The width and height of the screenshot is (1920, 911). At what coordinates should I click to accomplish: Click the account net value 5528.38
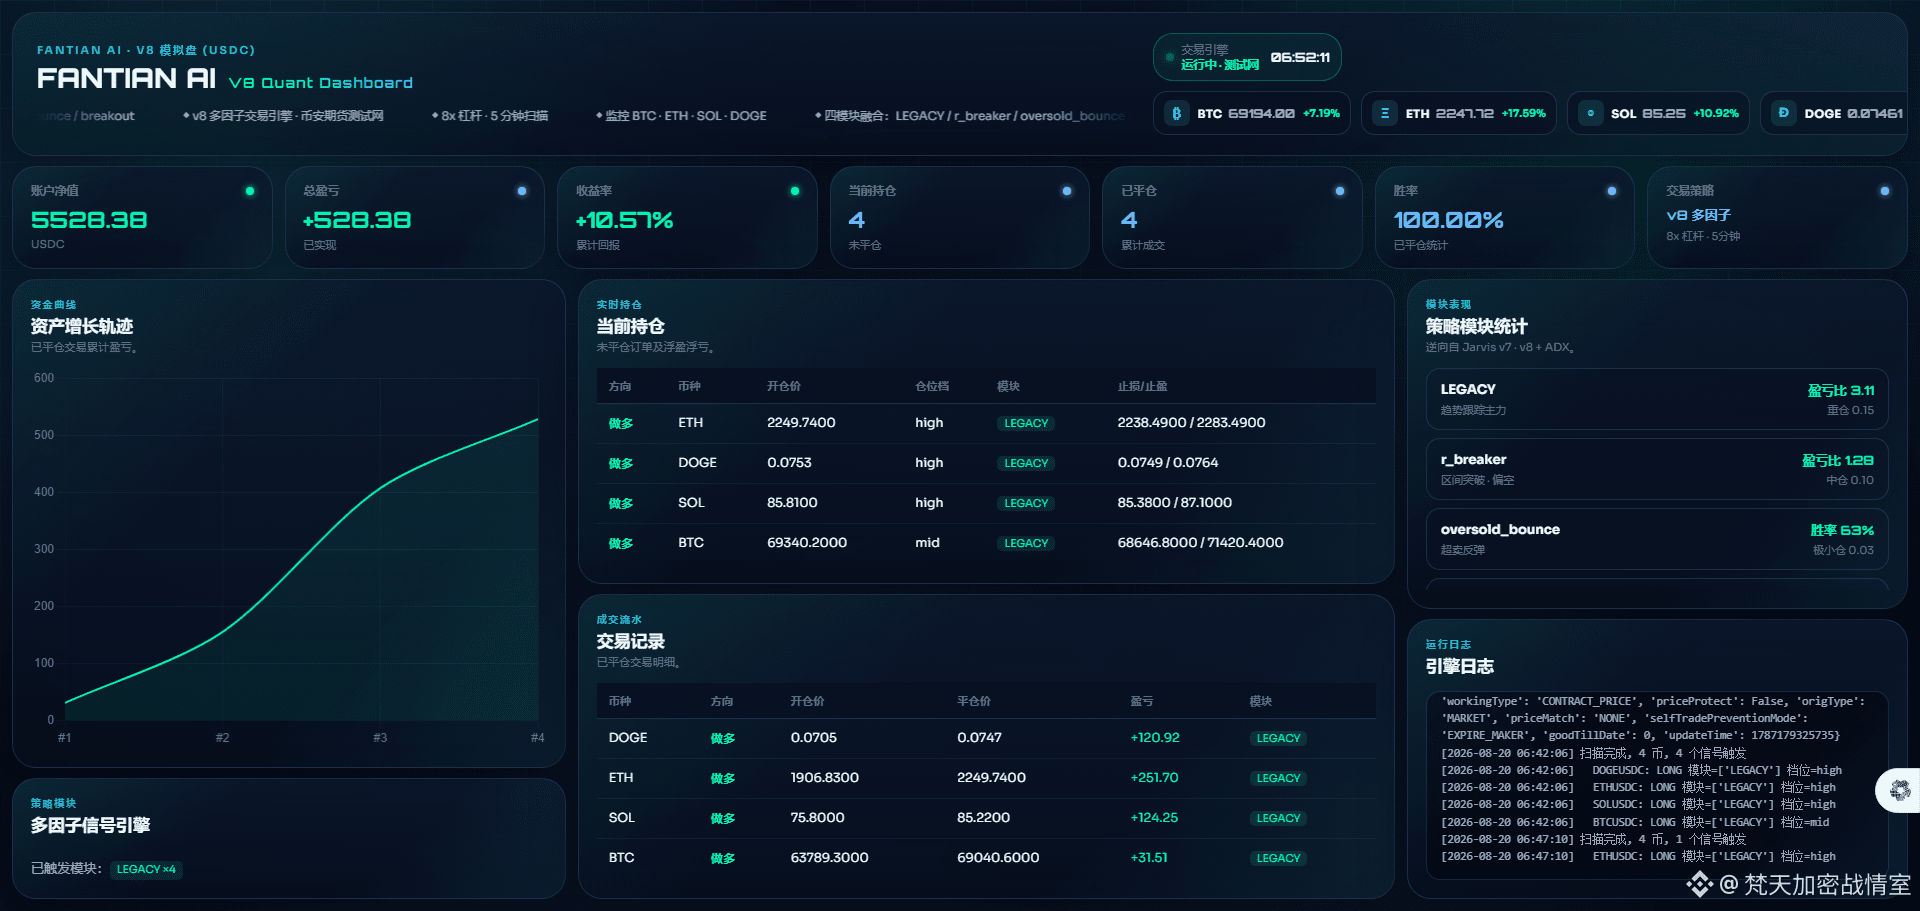pyautogui.click(x=89, y=220)
